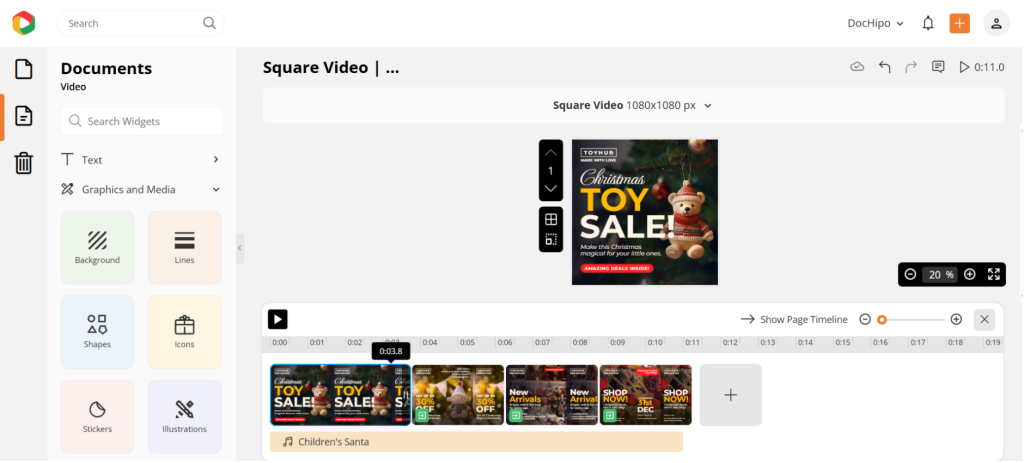Select the Shop Now timeline clip

[646, 395]
